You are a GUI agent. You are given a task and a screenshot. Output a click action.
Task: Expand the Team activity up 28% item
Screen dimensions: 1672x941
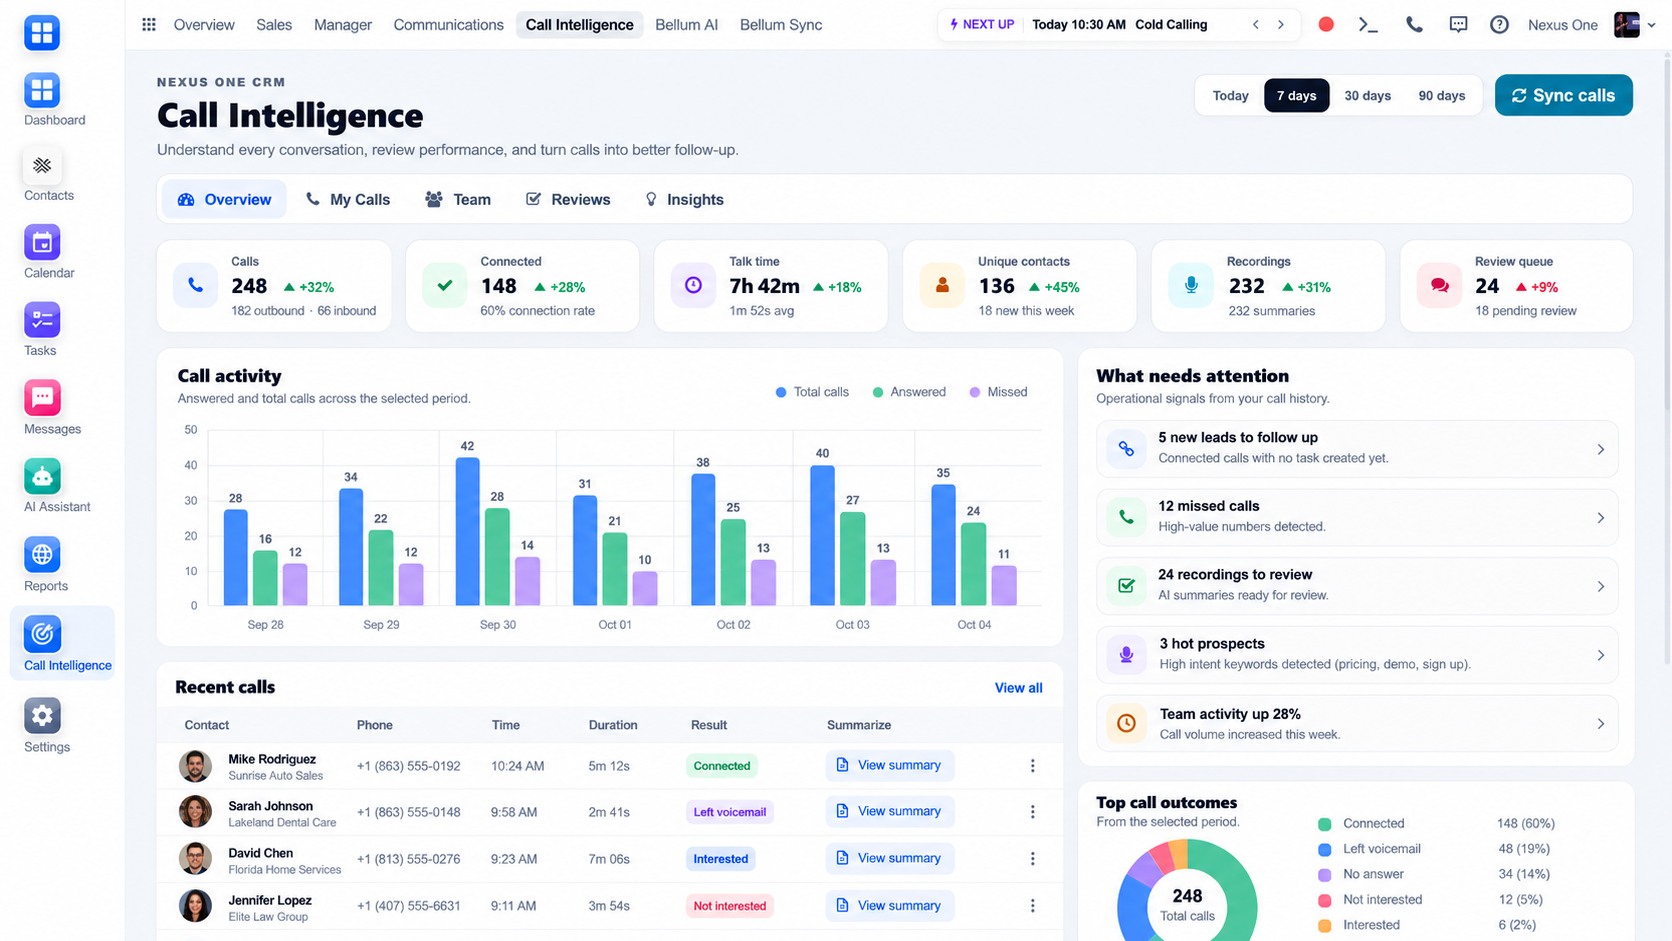point(1357,724)
